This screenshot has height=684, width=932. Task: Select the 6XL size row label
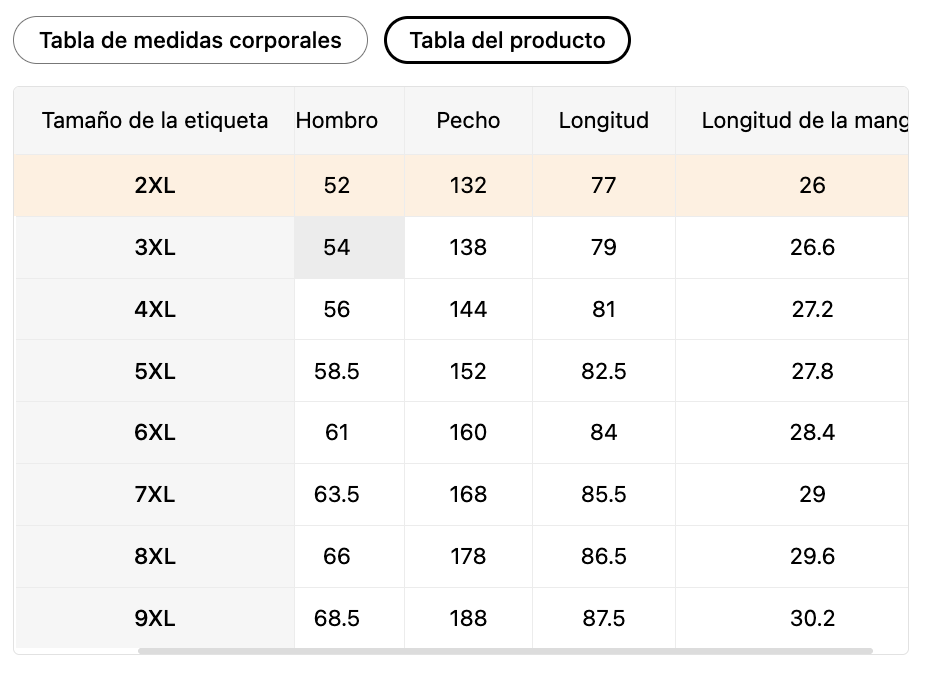click(x=155, y=432)
